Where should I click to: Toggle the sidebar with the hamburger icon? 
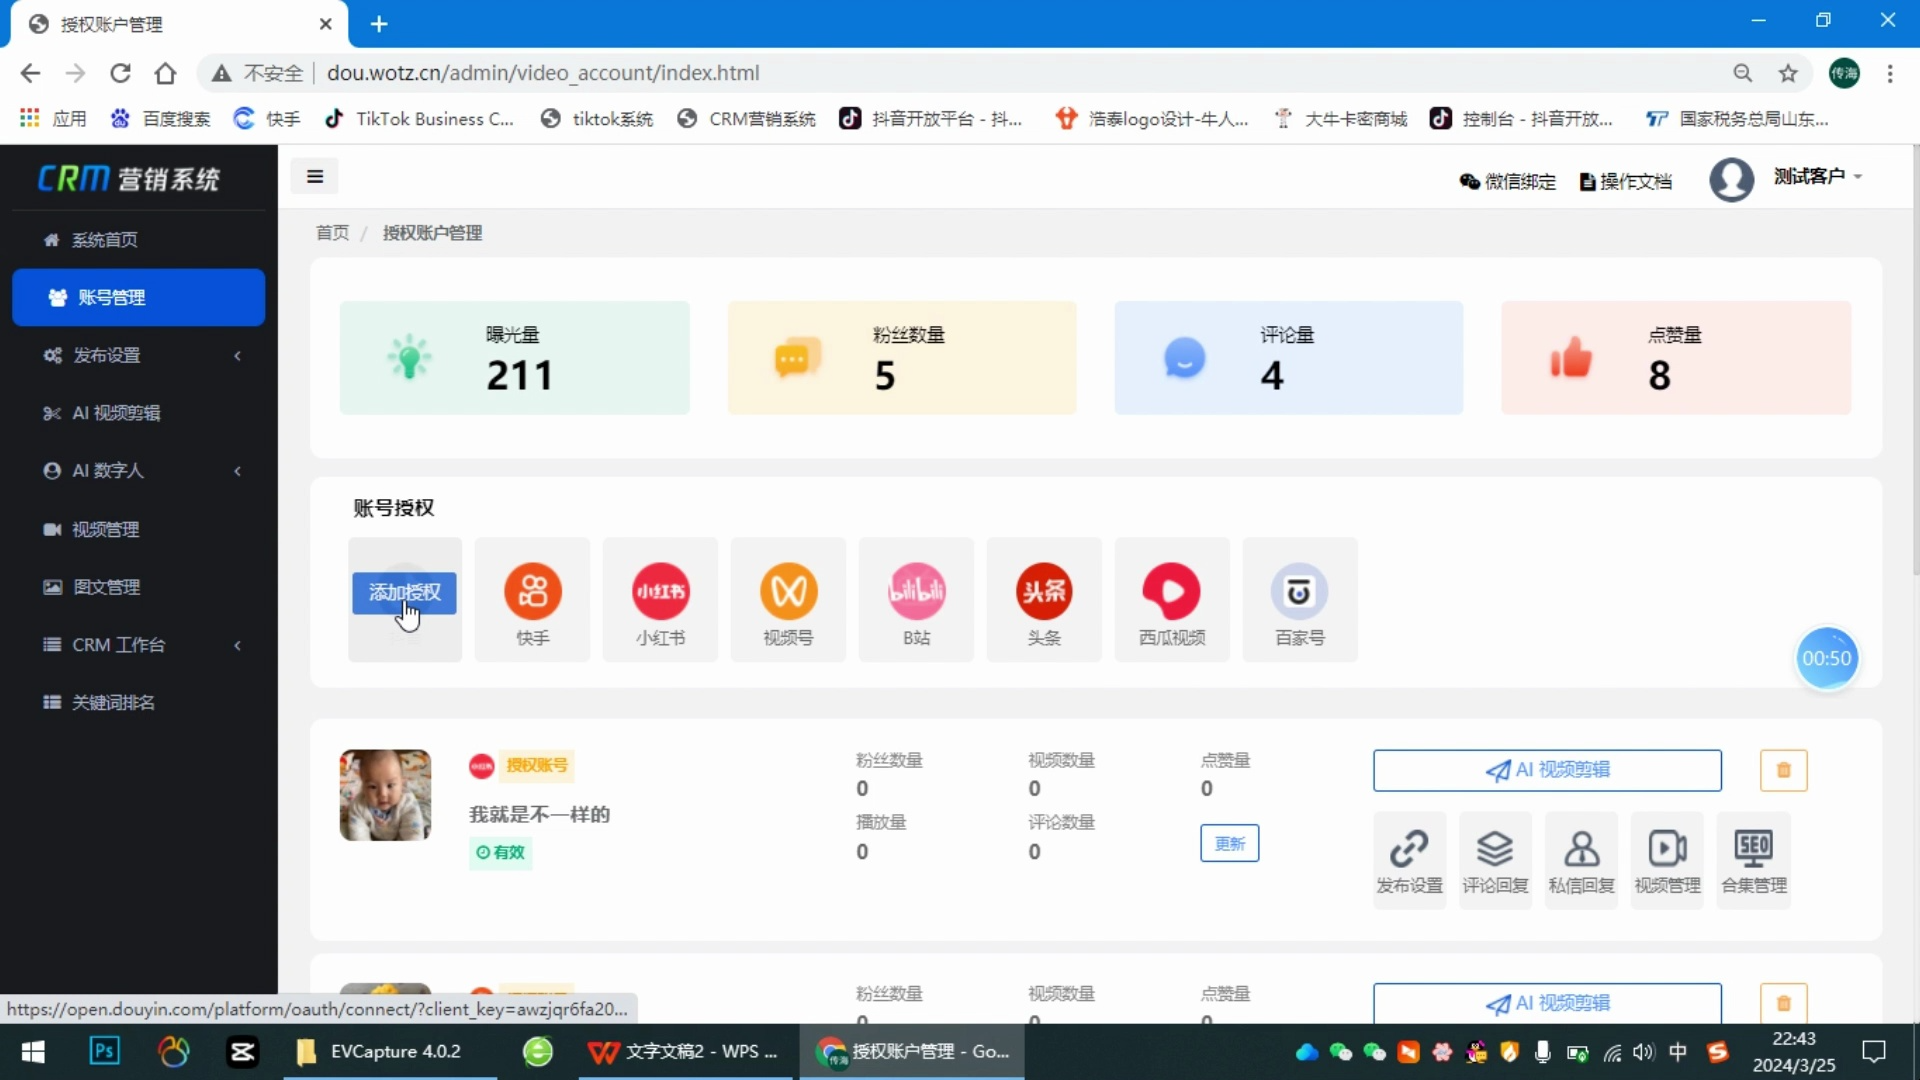click(x=315, y=176)
